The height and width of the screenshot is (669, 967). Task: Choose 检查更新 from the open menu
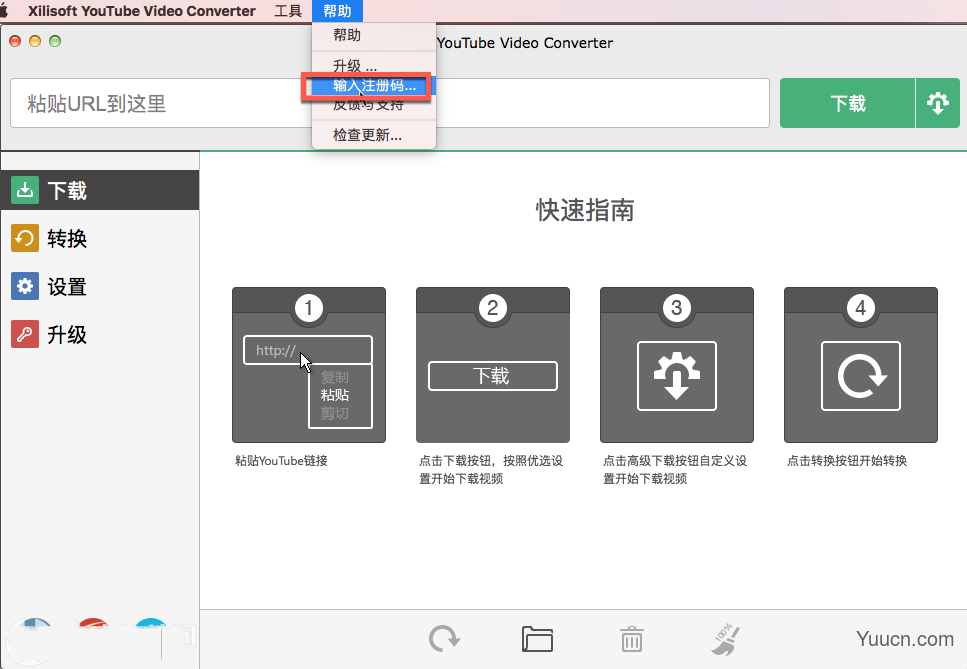point(372,134)
